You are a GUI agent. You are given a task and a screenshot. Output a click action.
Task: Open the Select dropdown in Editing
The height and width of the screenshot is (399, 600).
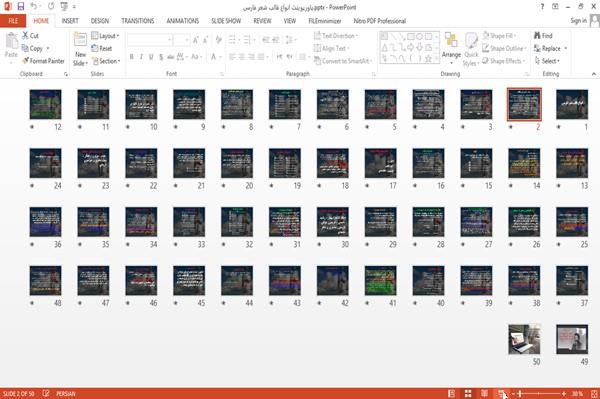click(x=547, y=61)
